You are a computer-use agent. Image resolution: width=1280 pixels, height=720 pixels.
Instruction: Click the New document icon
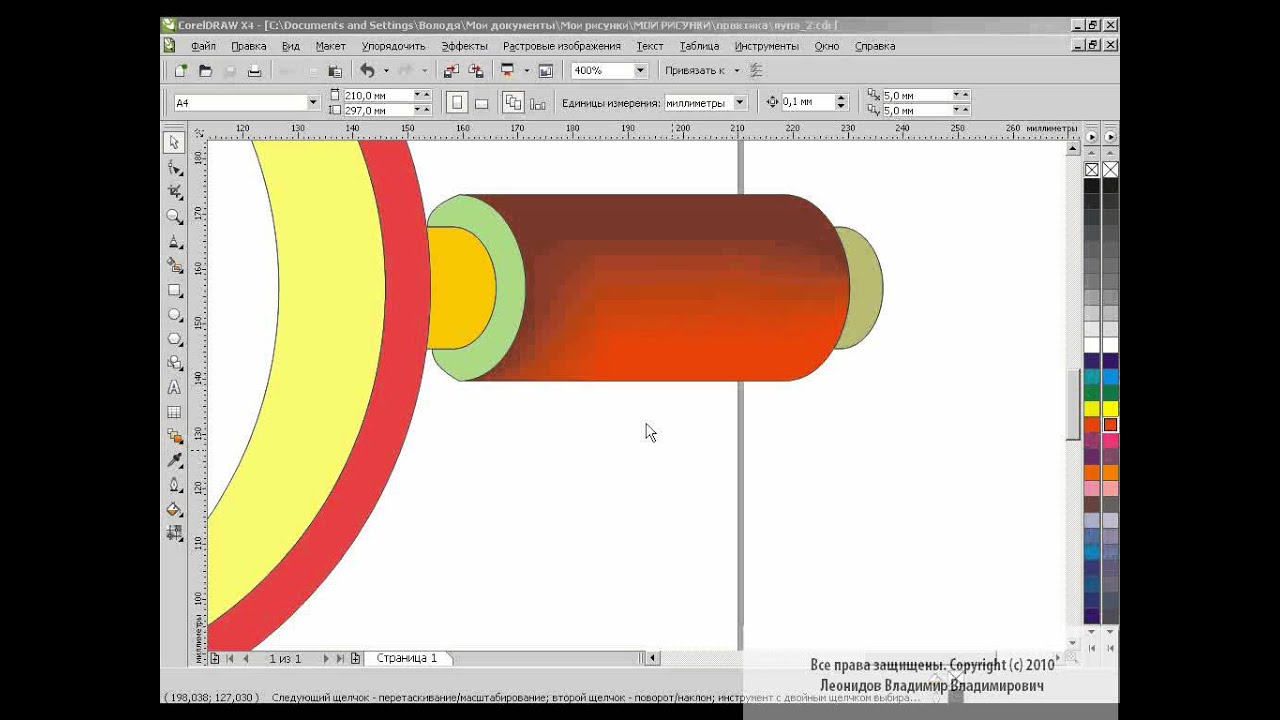(x=181, y=71)
